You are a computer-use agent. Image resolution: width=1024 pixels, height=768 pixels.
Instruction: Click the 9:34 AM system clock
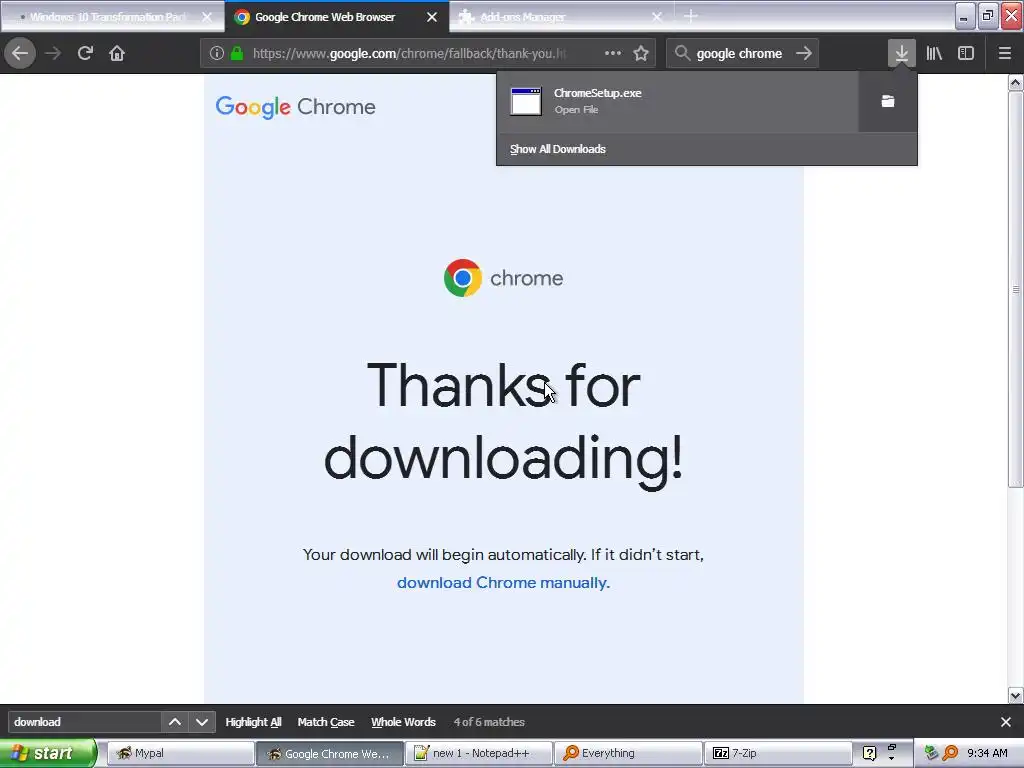pos(987,753)
